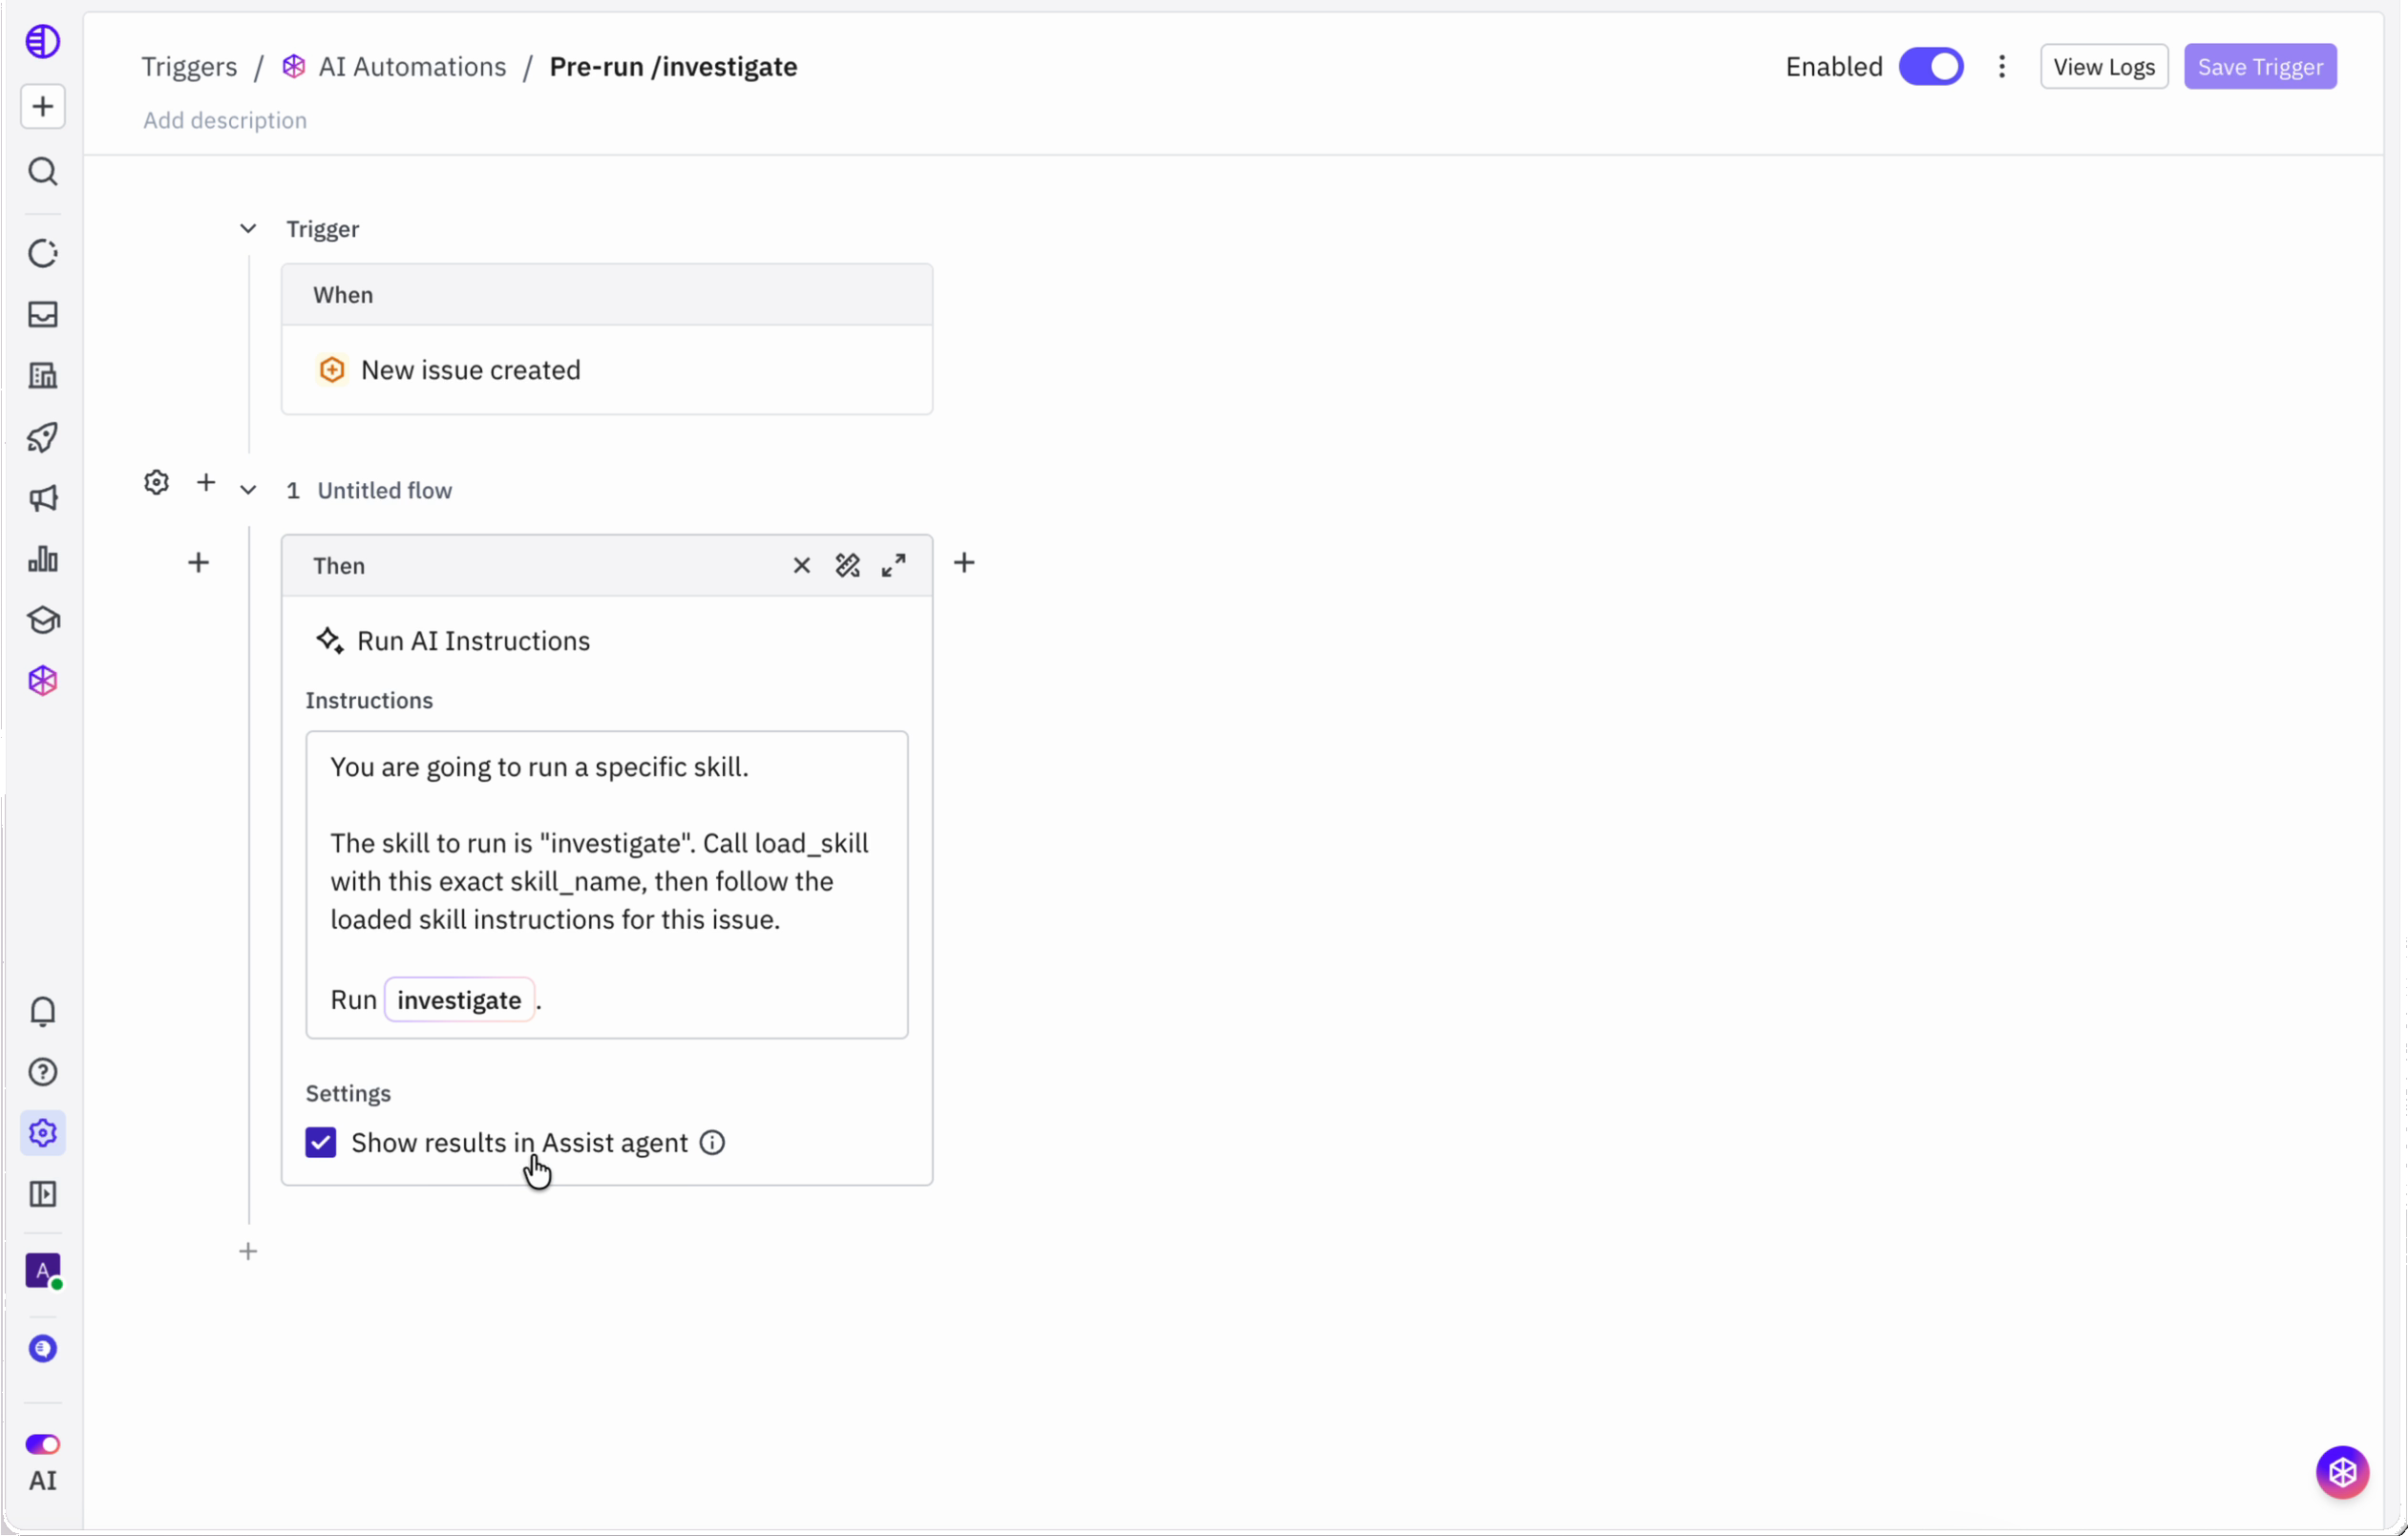Select the investigate skill chip
2408x1536 pixels.
click(x=459, y=1000)
